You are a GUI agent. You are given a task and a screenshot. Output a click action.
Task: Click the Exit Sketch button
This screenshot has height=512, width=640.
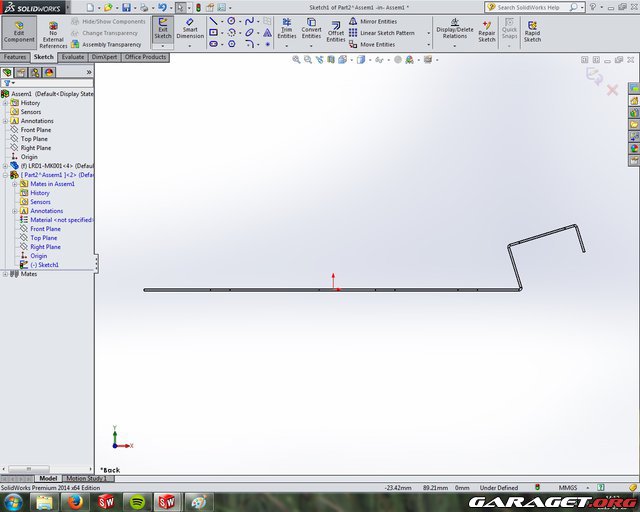pyautogui.click(x=162, y=30)
